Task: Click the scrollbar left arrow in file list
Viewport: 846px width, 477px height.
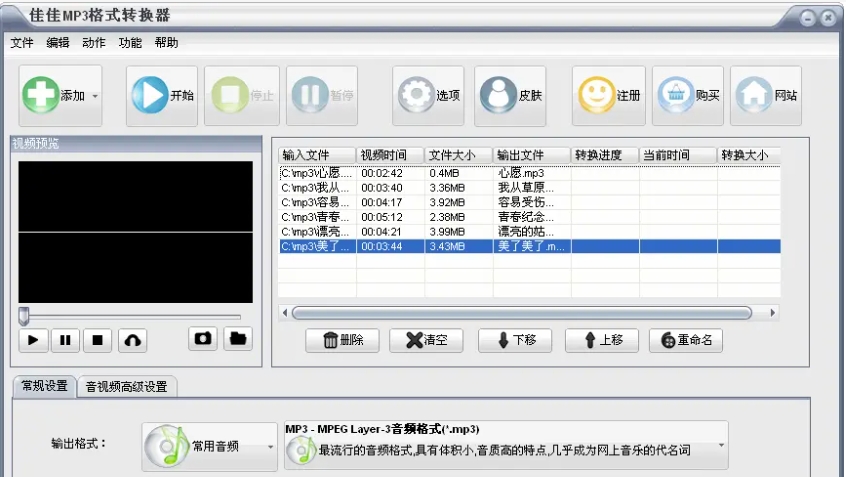Action: click(285, 313)
